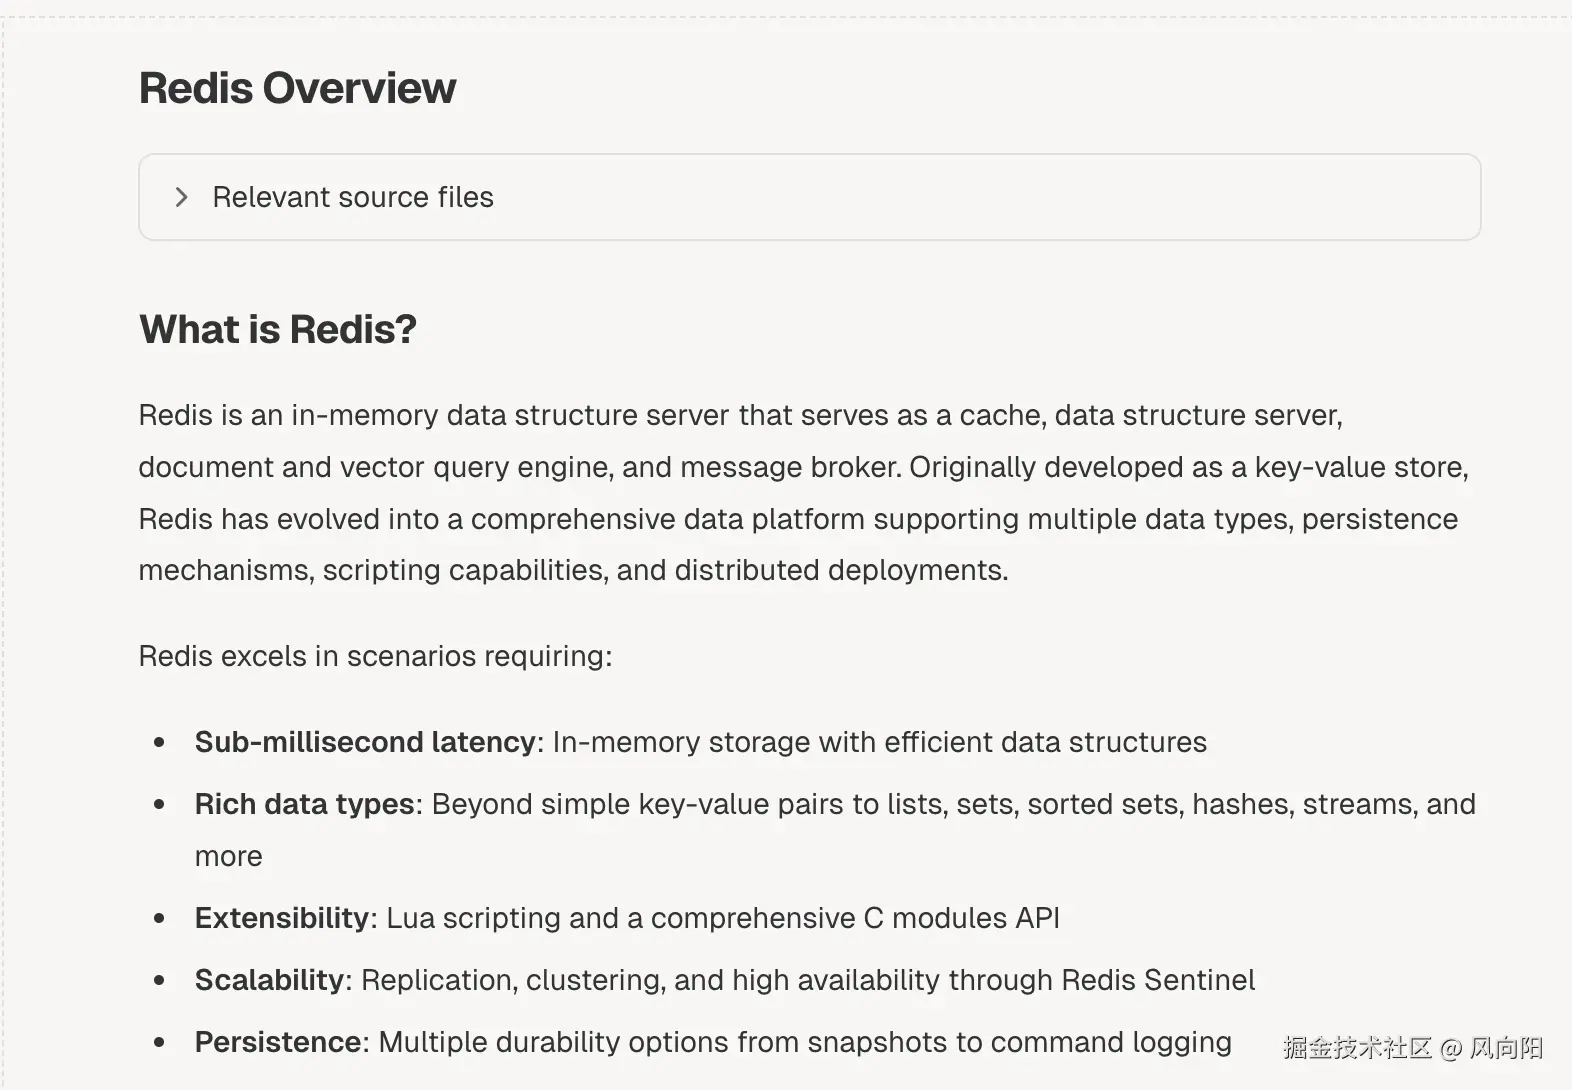Click the bold 'Scalability' term
Viewport: 1572px width, 1090px height.
point(269,980)
